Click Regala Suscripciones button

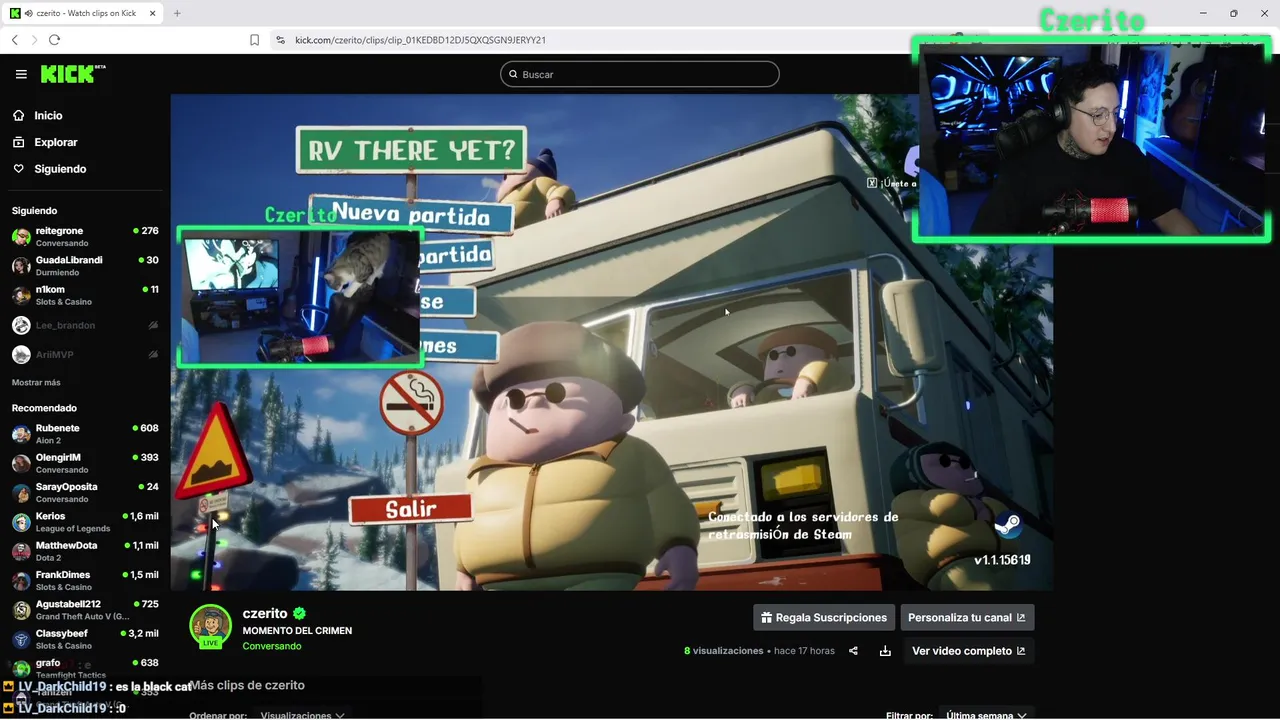824,618
